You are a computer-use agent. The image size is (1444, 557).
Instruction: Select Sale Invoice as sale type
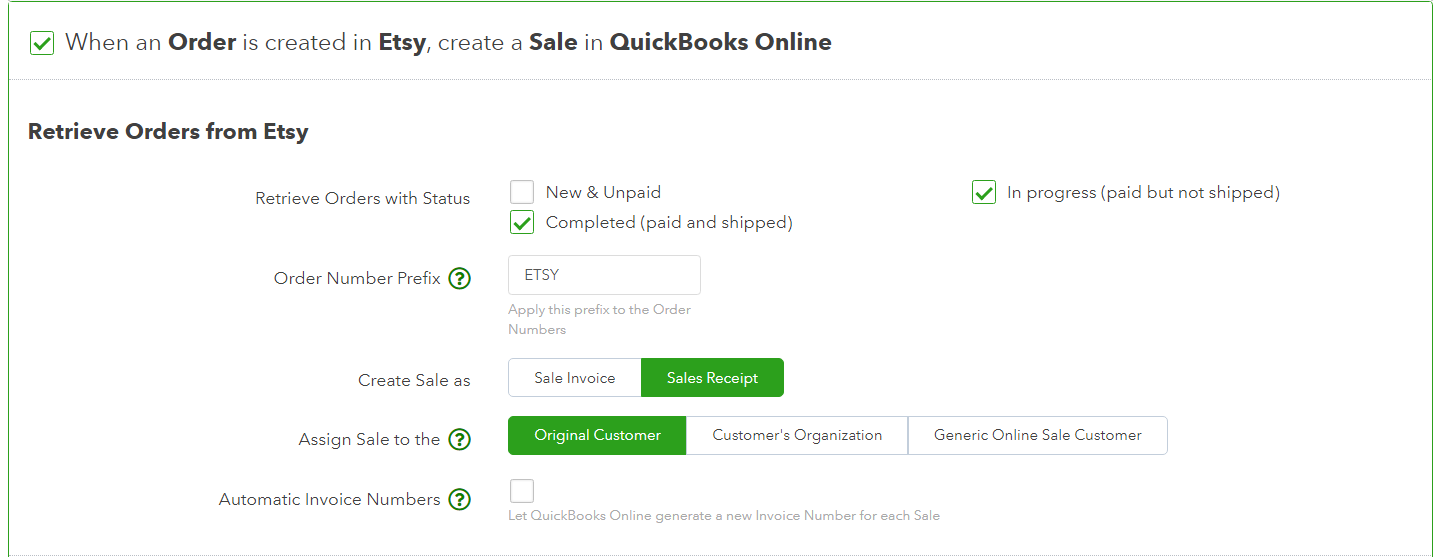coord(575,378)
